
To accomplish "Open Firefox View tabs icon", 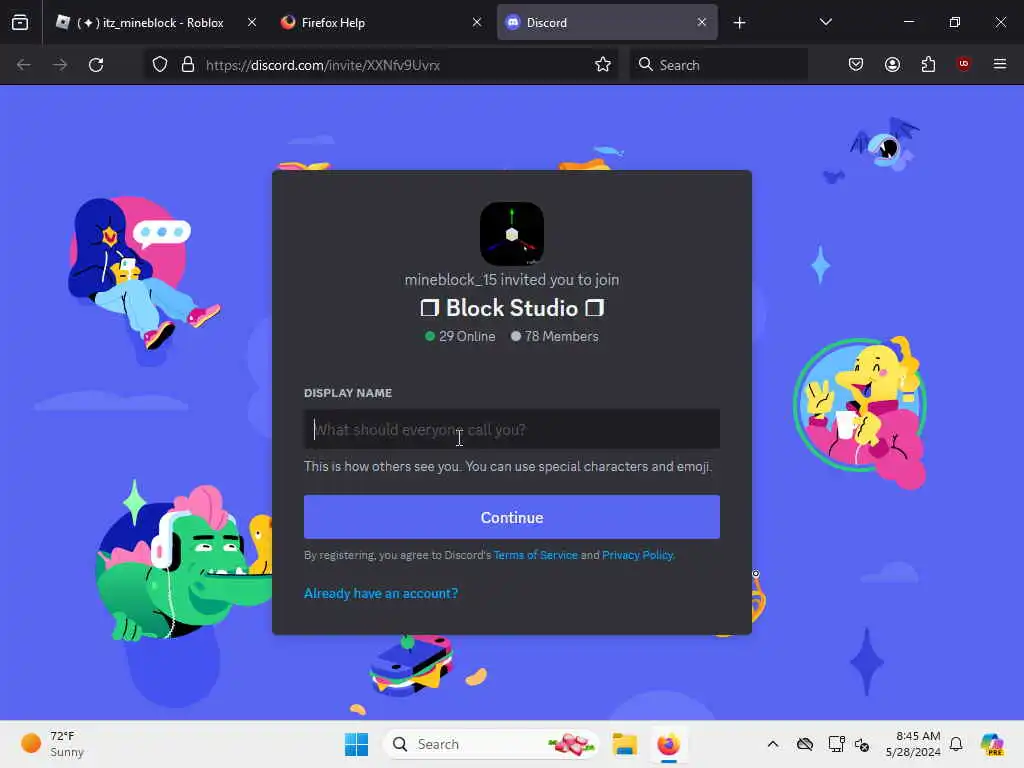I will coord(20,22).
